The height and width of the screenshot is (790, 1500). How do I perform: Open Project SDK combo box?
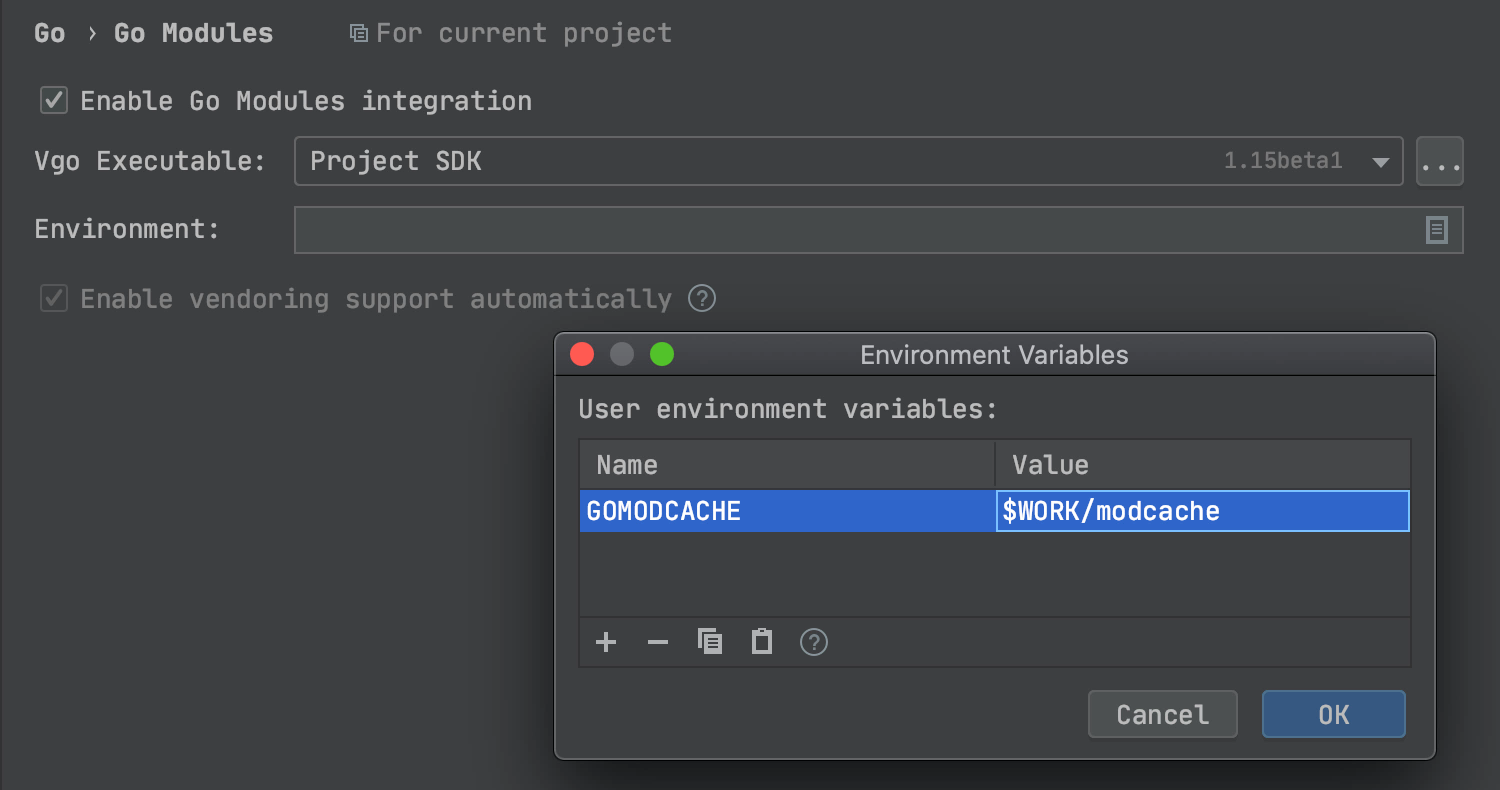point(760,162)
